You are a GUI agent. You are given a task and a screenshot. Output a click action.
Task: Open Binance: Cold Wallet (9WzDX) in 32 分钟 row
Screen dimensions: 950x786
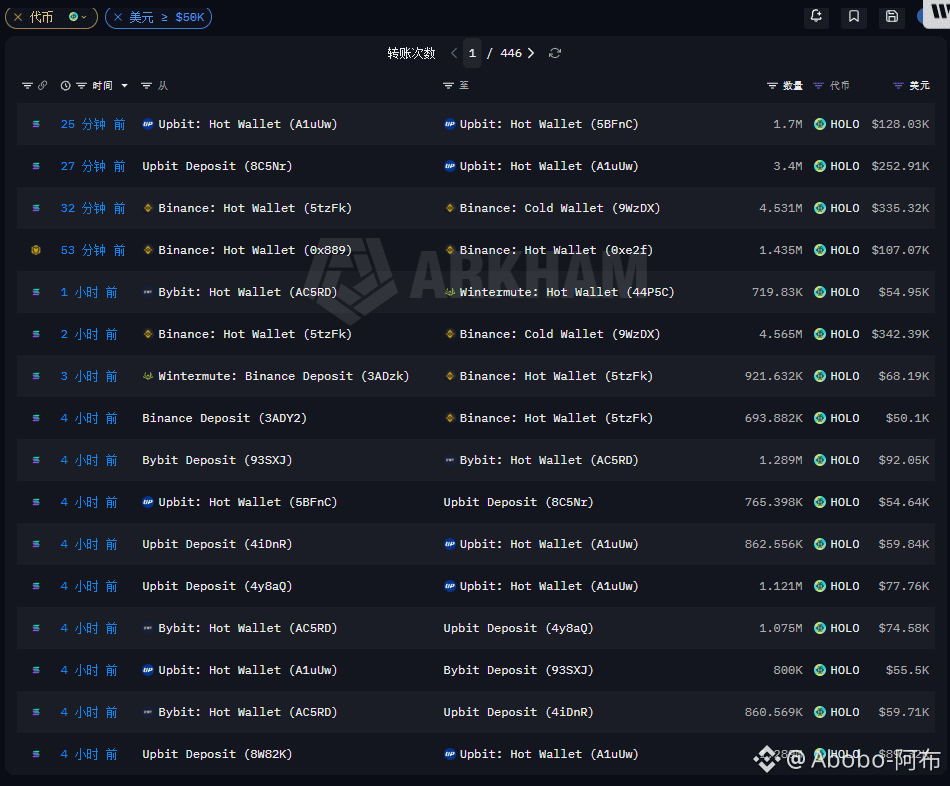[559, 208]
